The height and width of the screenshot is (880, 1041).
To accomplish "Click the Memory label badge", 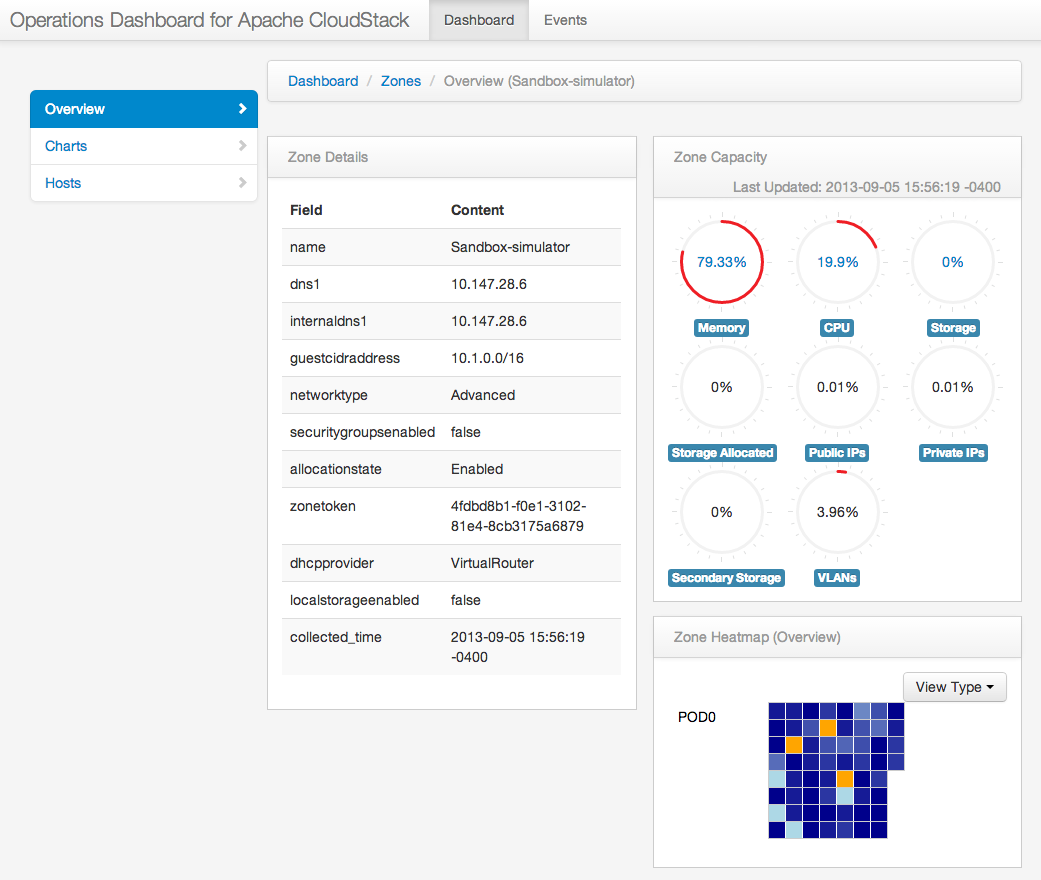I will pos(722,327).
